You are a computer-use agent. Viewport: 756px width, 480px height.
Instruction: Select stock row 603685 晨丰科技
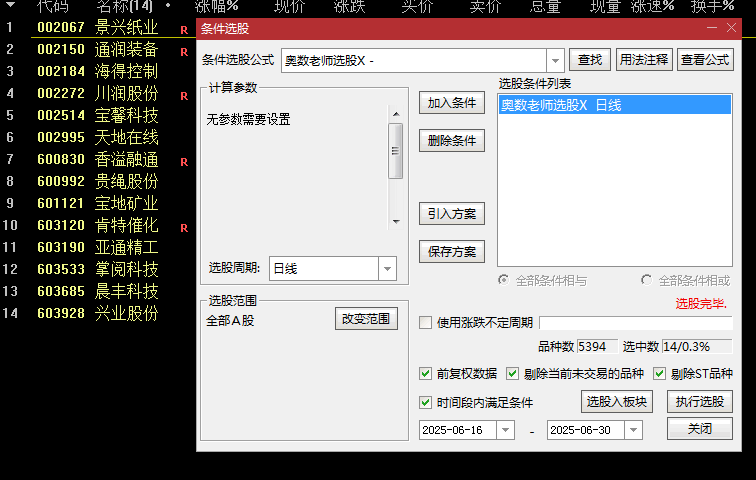click(x=98, y=291)
